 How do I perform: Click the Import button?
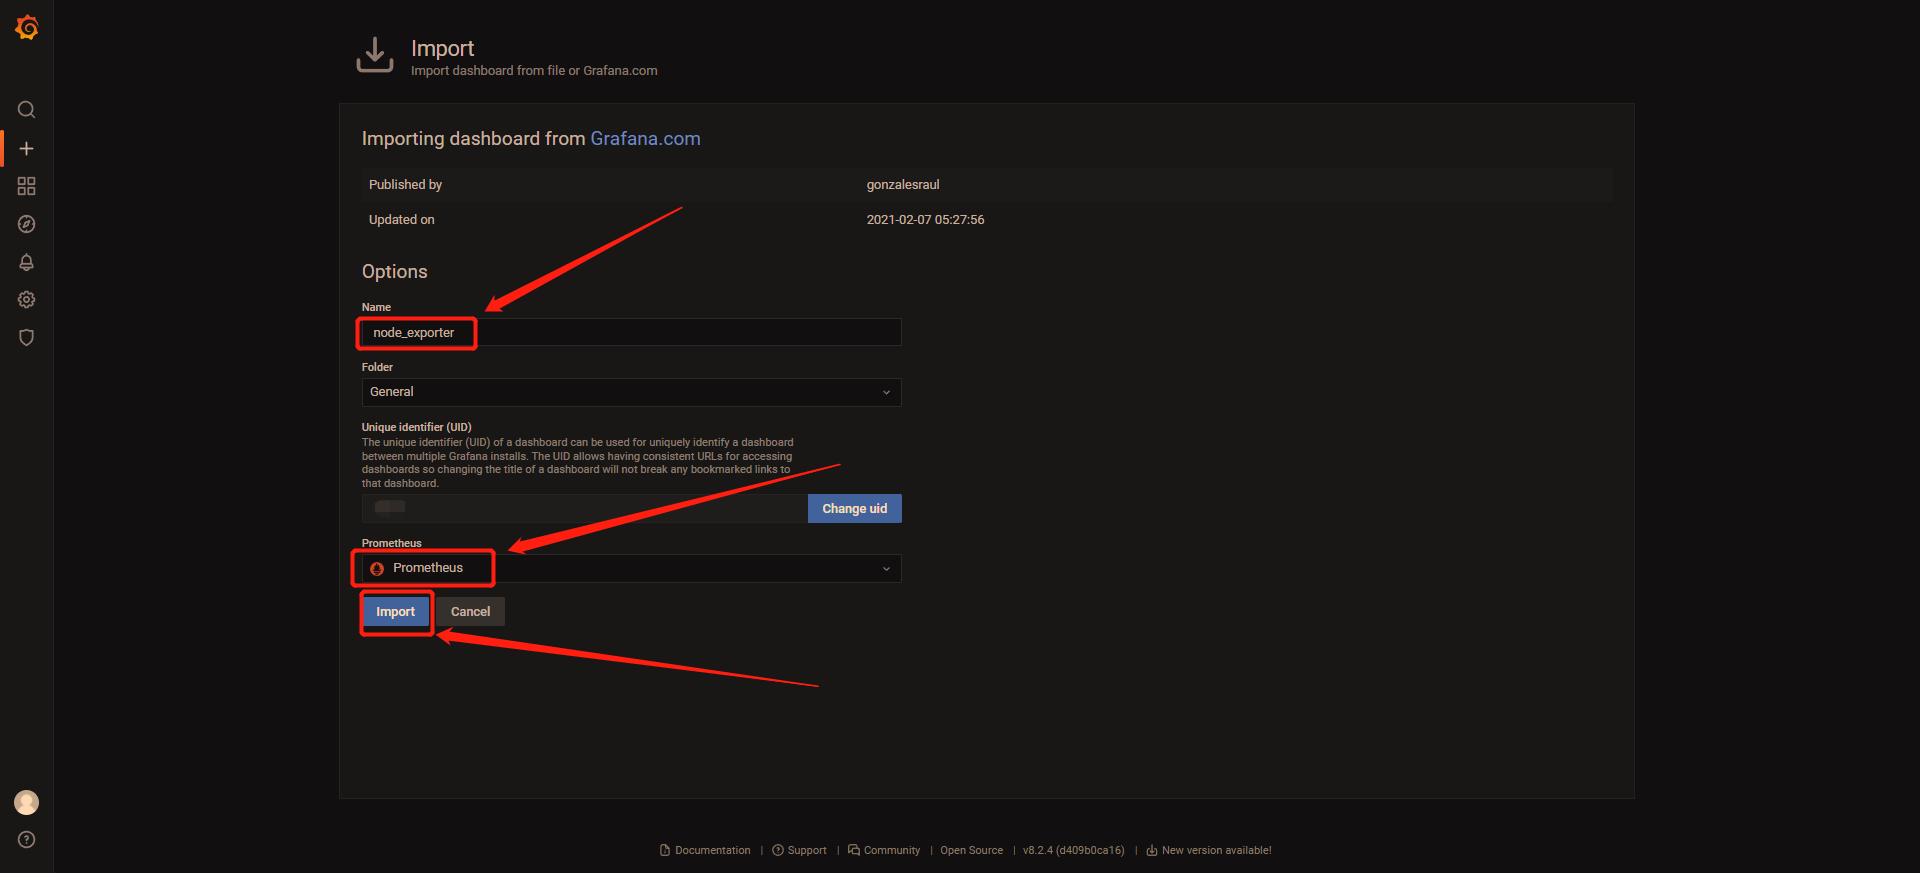(x=396, y=612)
